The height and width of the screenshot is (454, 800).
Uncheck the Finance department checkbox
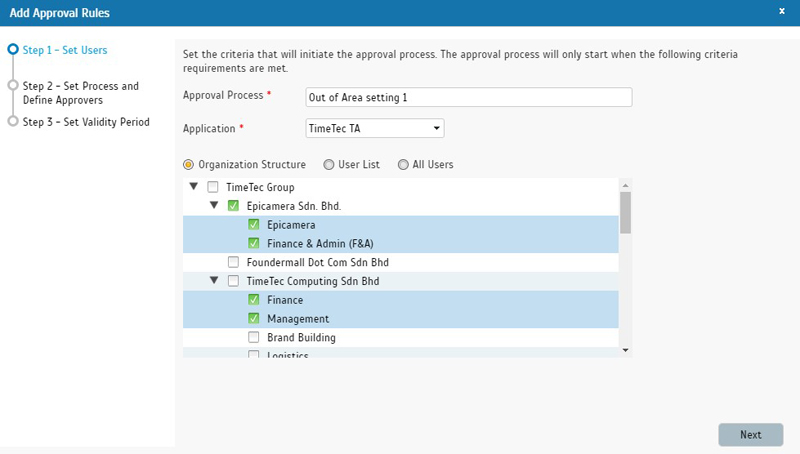point(254,299)
